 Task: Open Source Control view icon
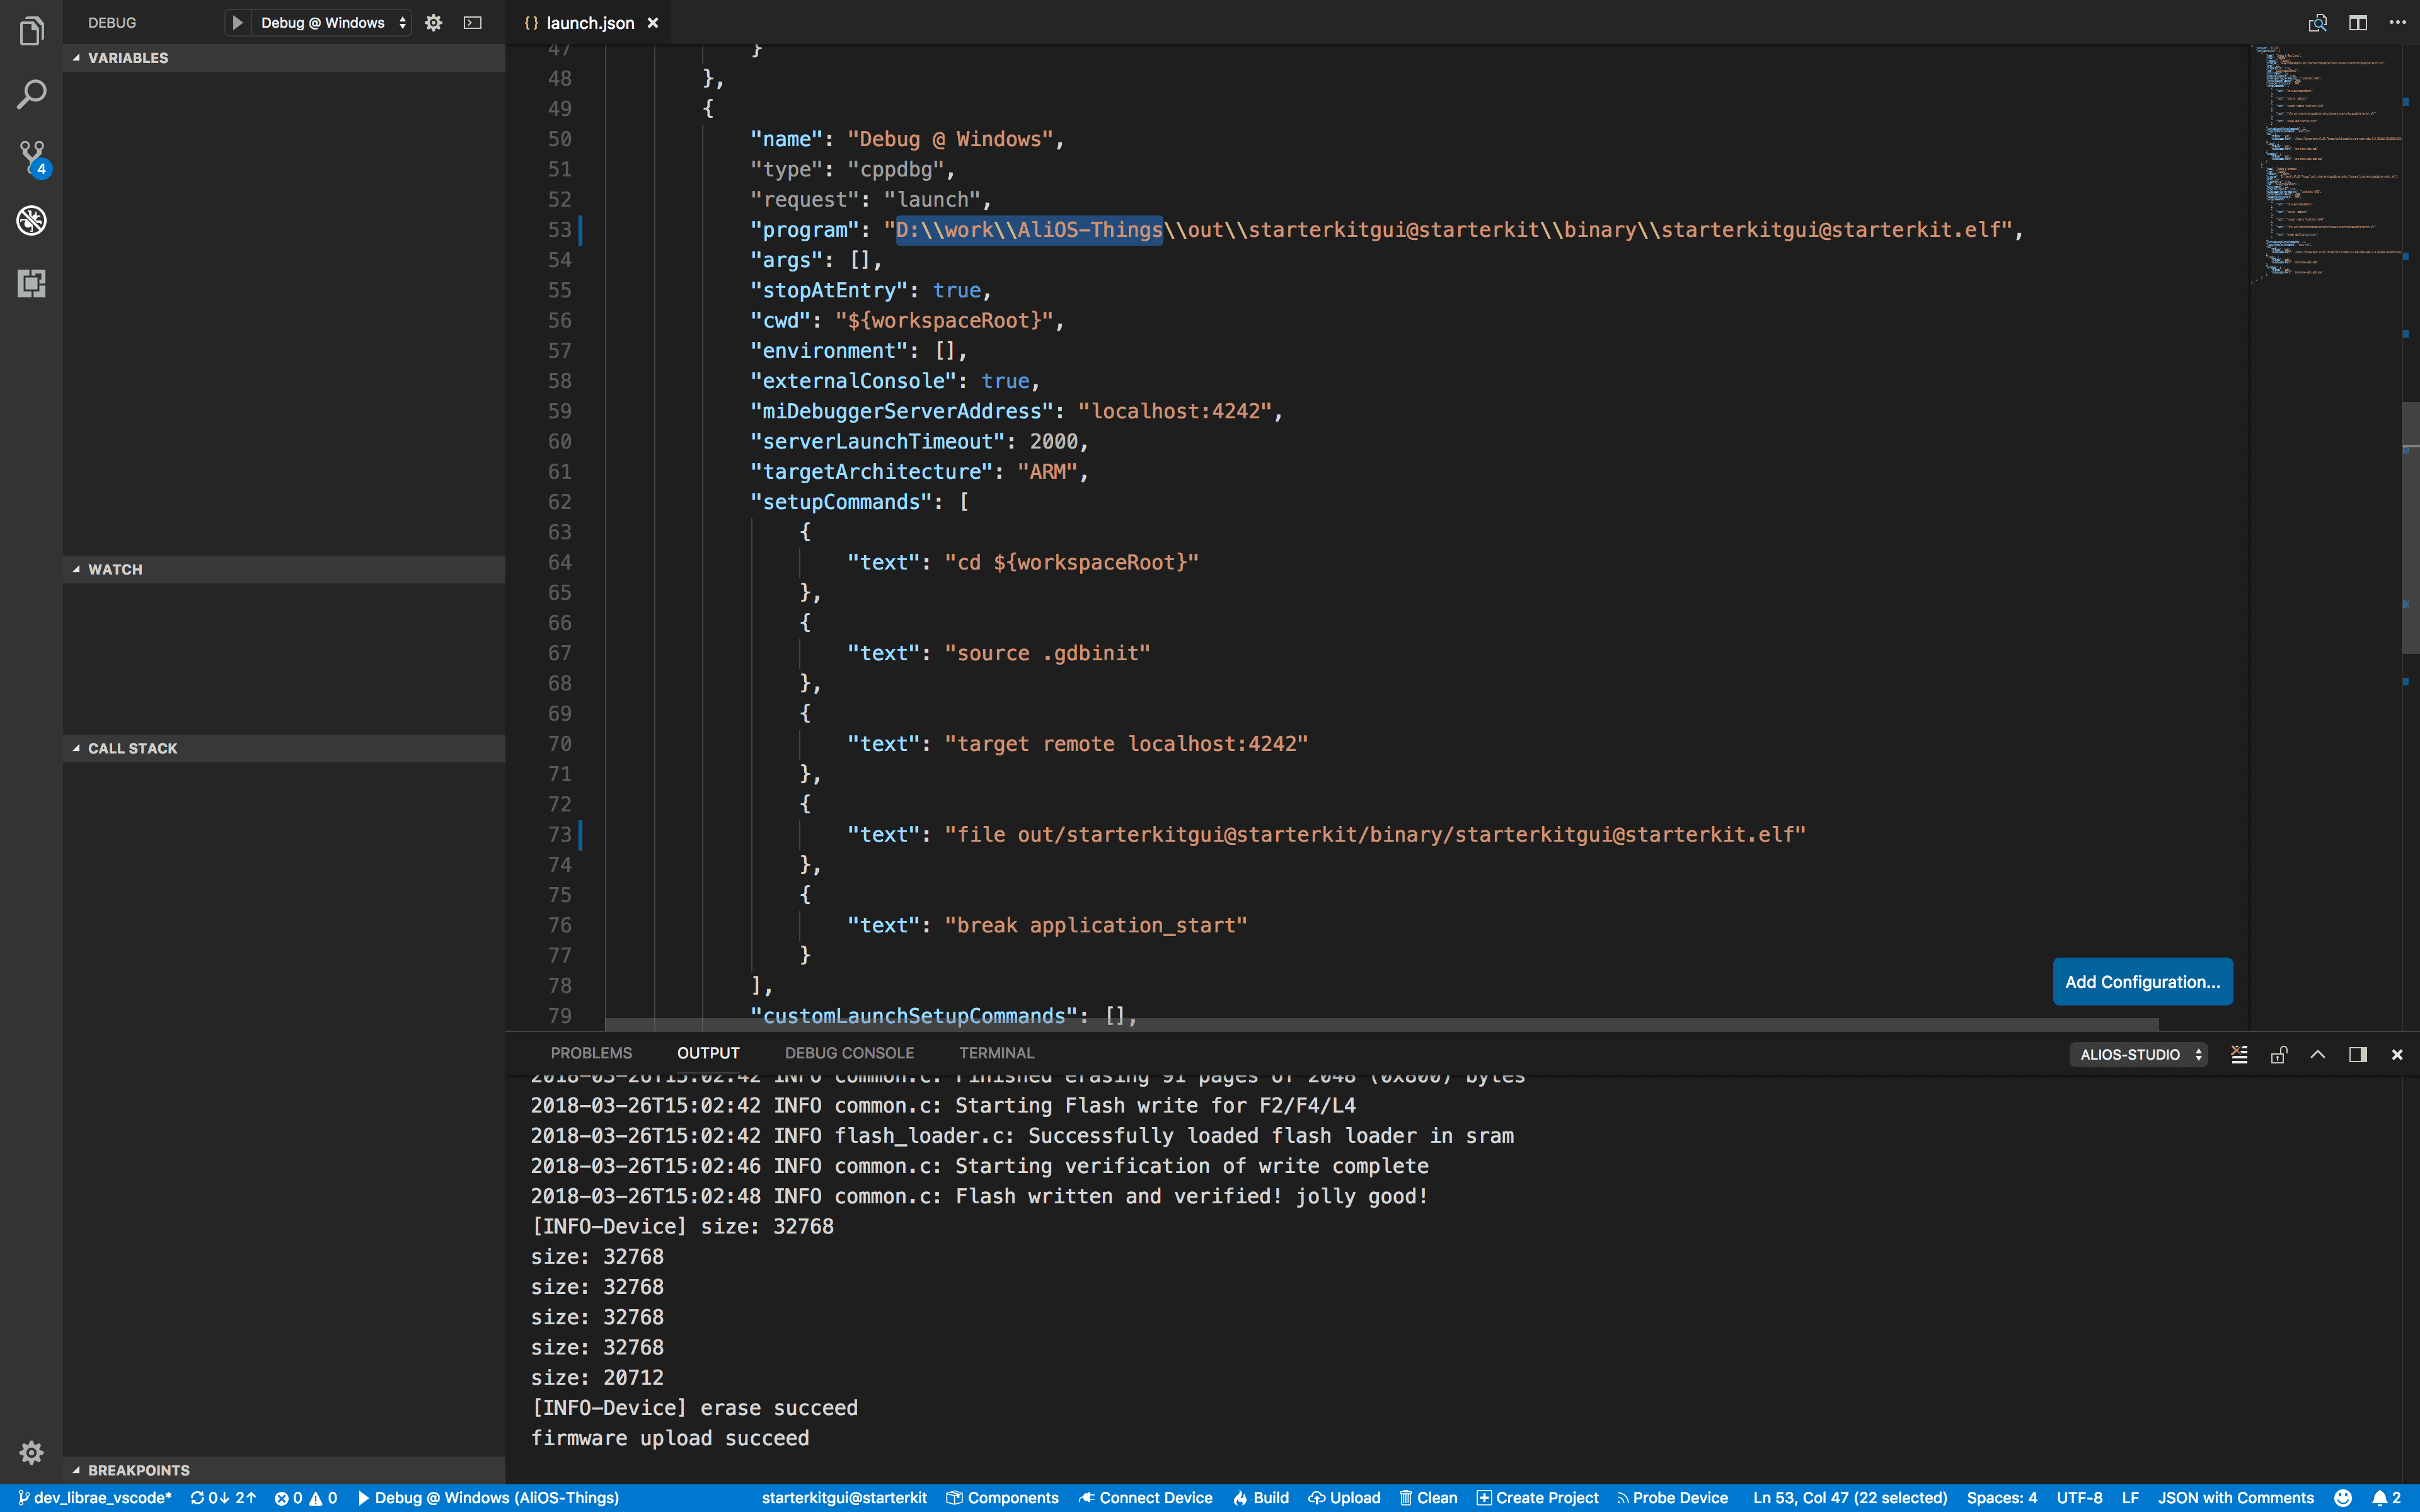click(31, 157)
